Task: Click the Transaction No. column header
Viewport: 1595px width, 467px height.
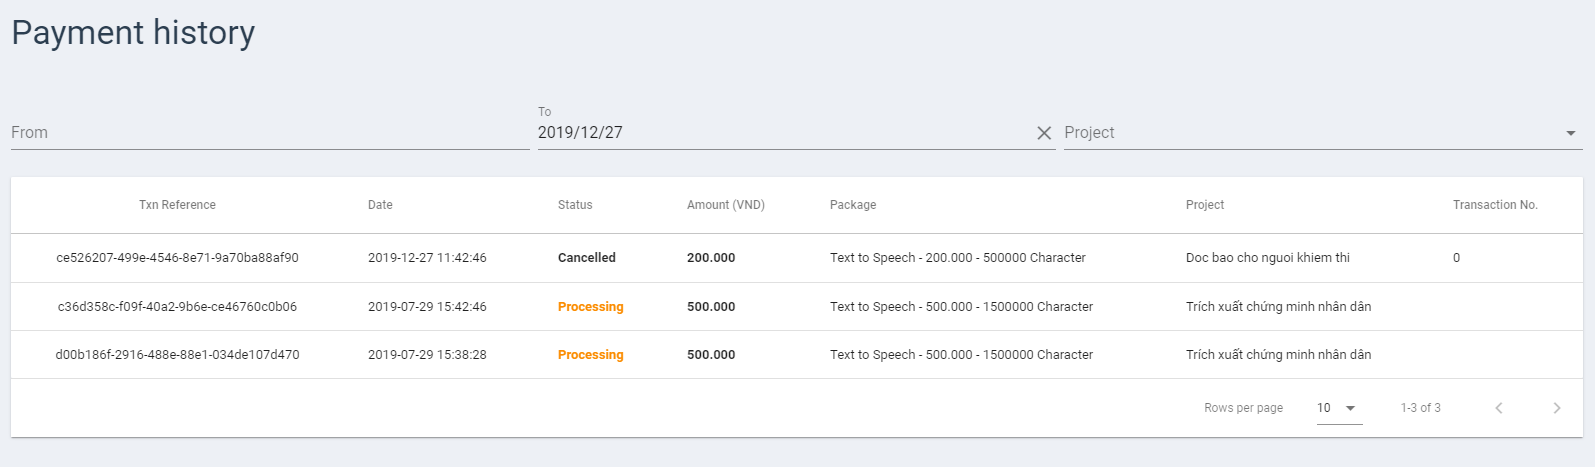Action: click(x=1495, y=205)
